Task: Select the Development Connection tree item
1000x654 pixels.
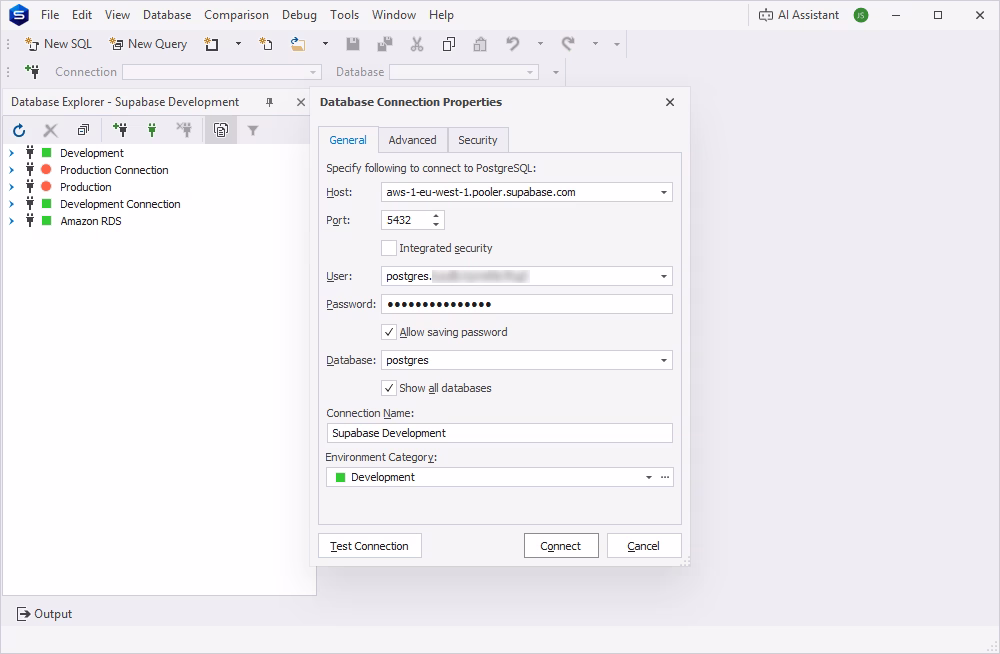Action: point(120,204)
